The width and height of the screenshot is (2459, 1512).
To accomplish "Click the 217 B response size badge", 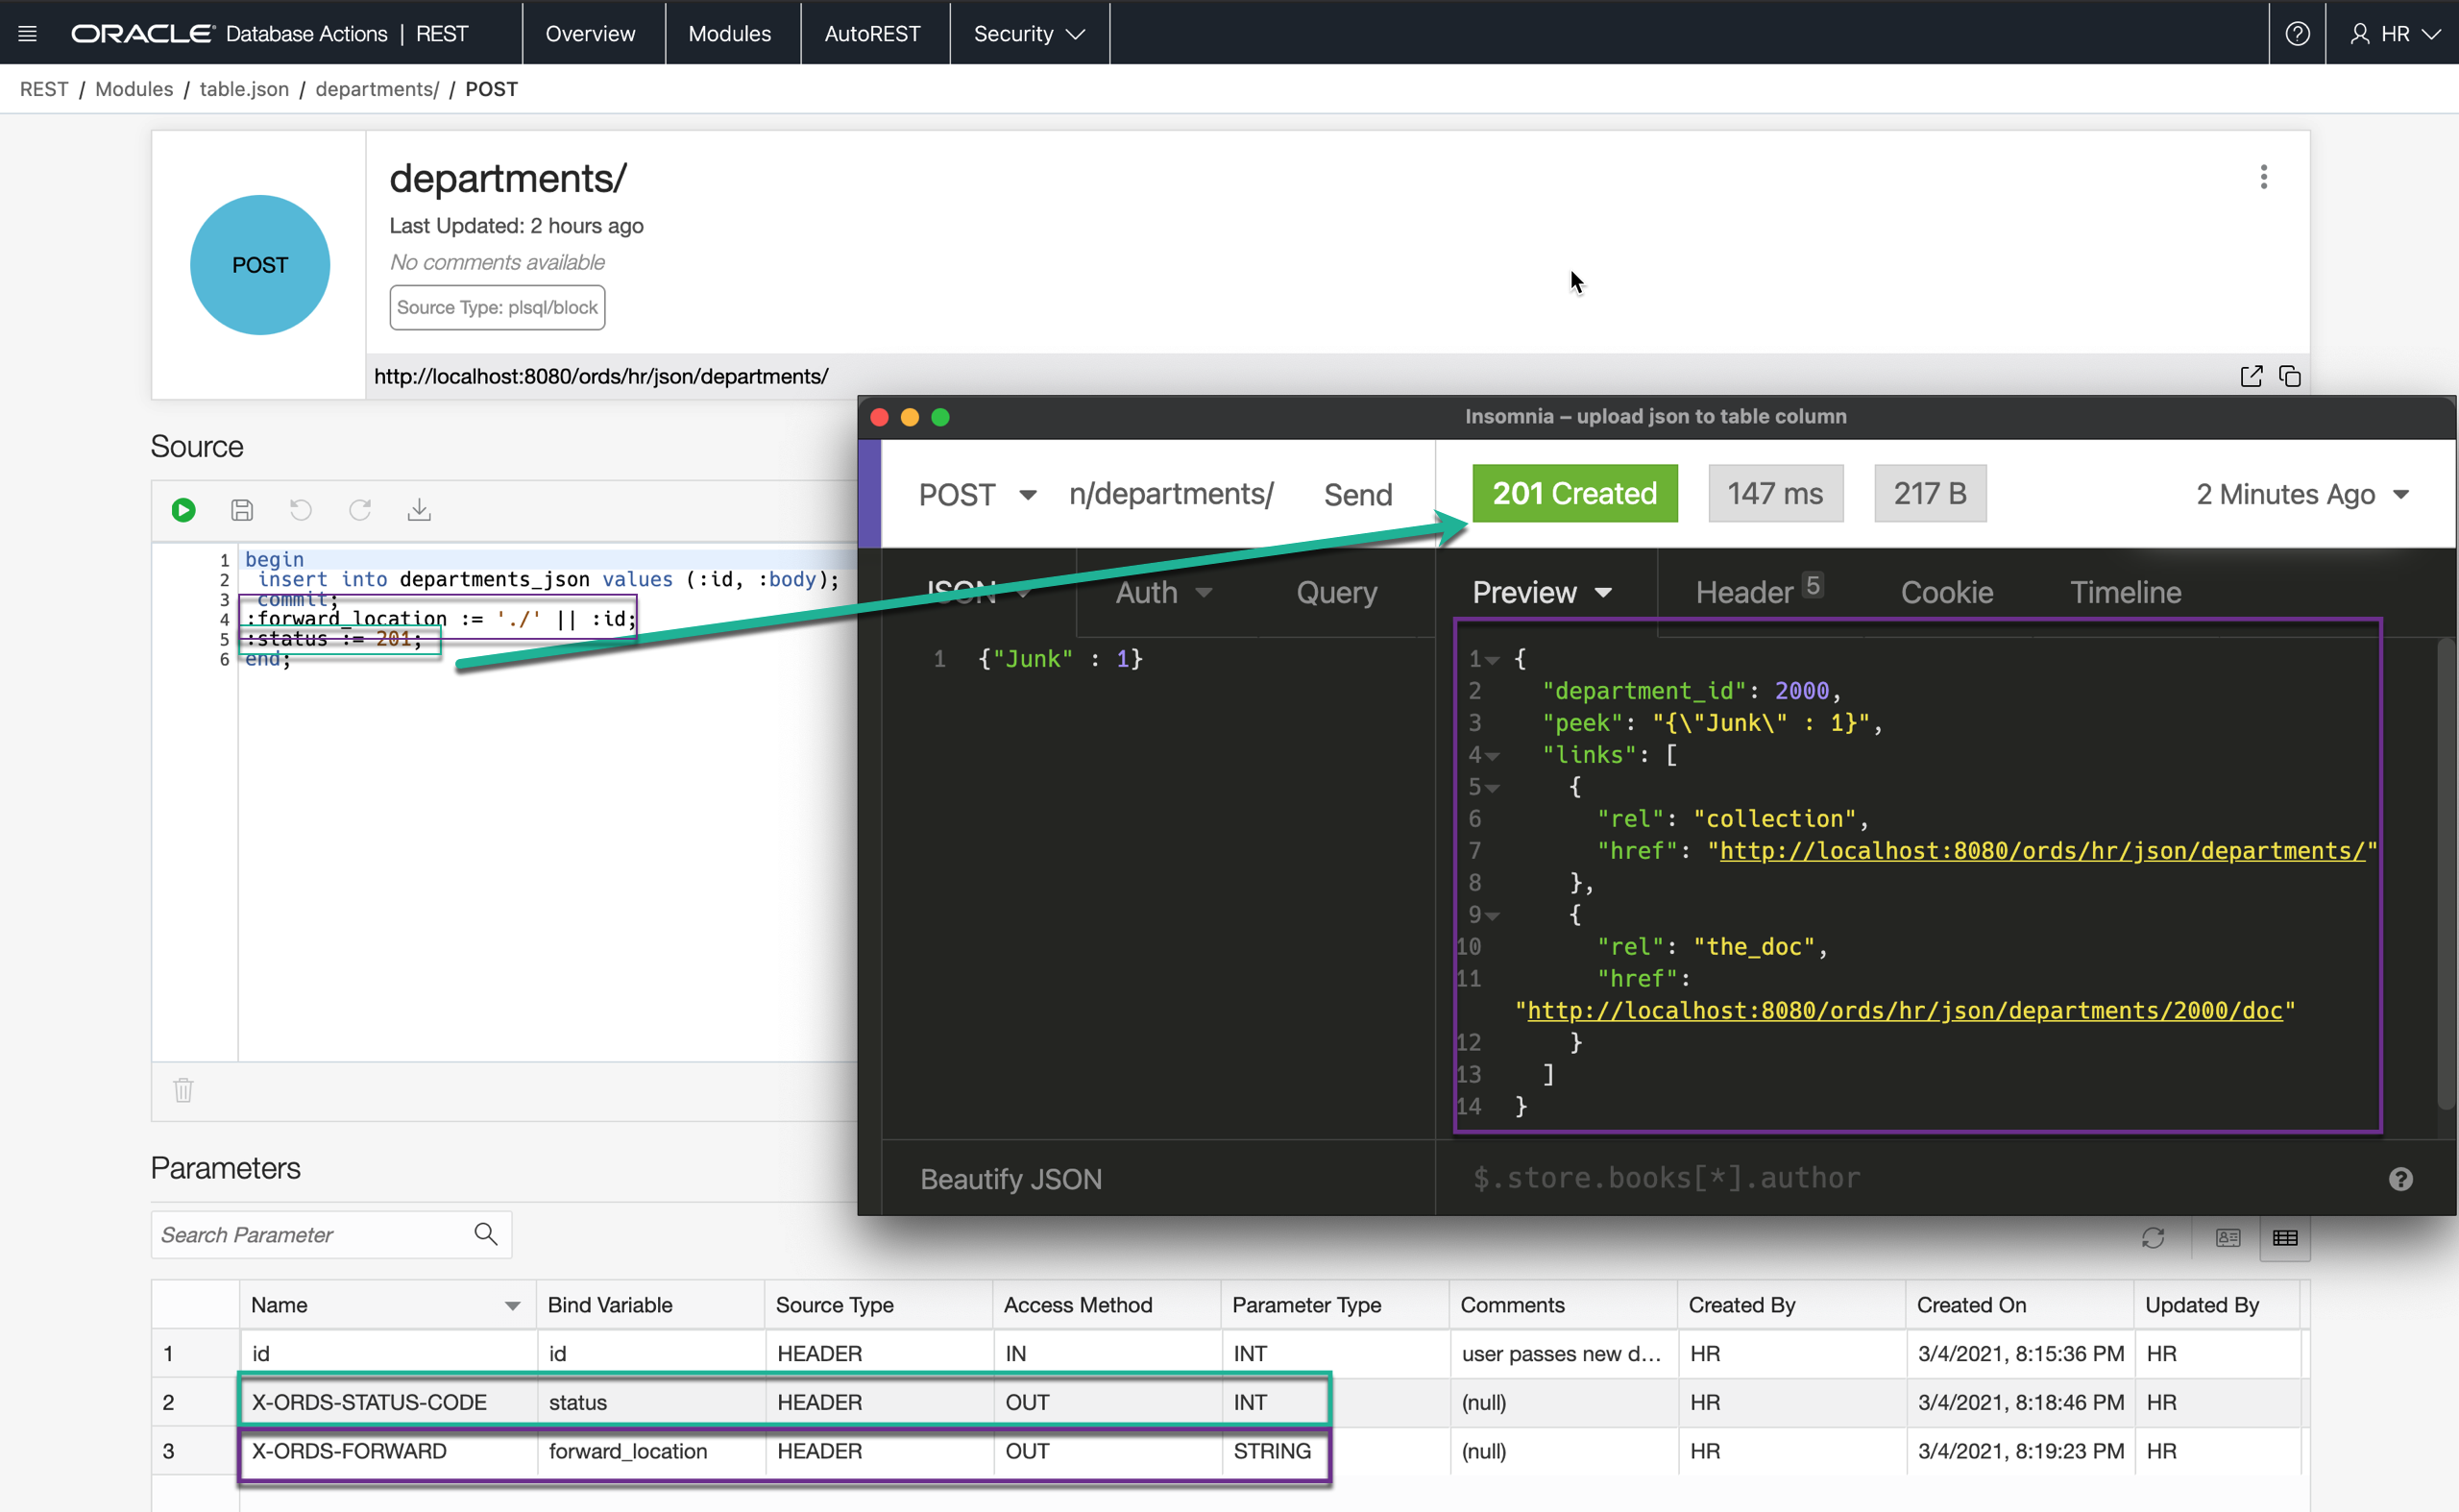I will (1929, 493).
